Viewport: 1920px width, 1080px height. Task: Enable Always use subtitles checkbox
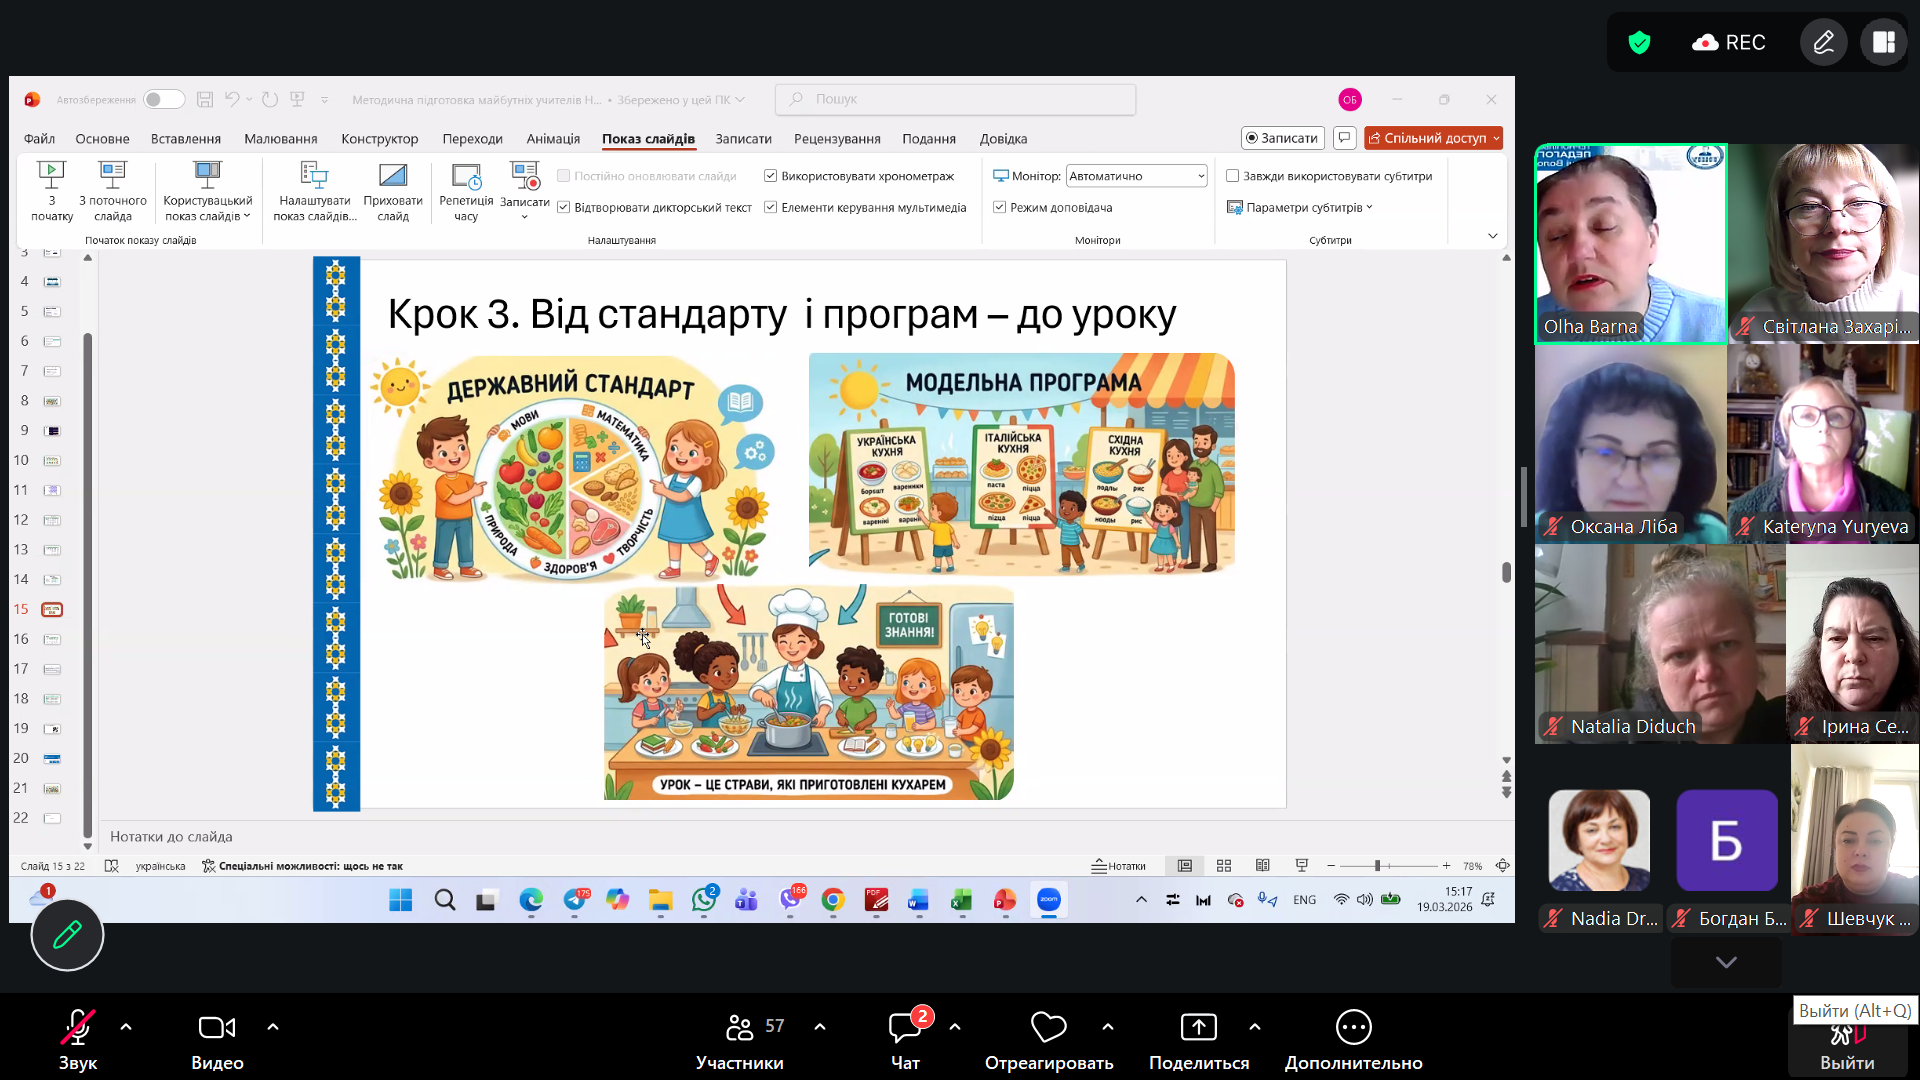1233,176
